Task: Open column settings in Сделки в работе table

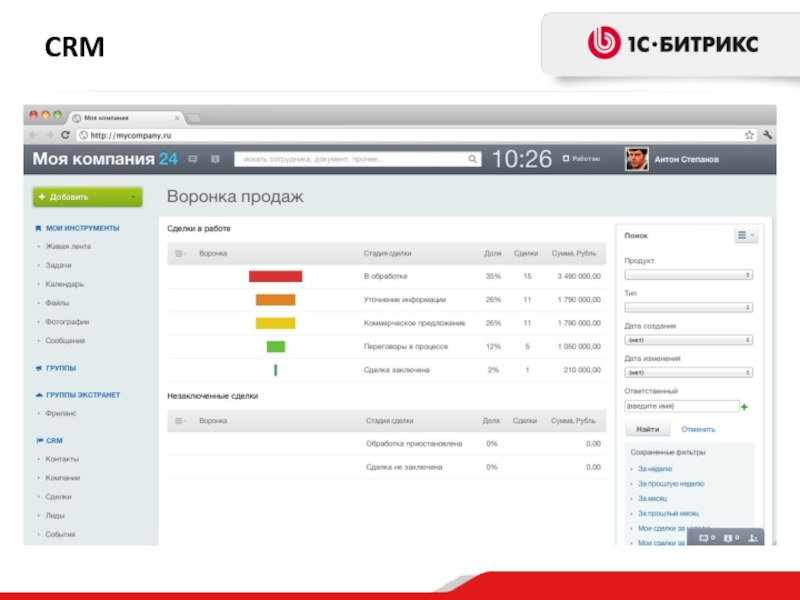Action: click(180, 253)
